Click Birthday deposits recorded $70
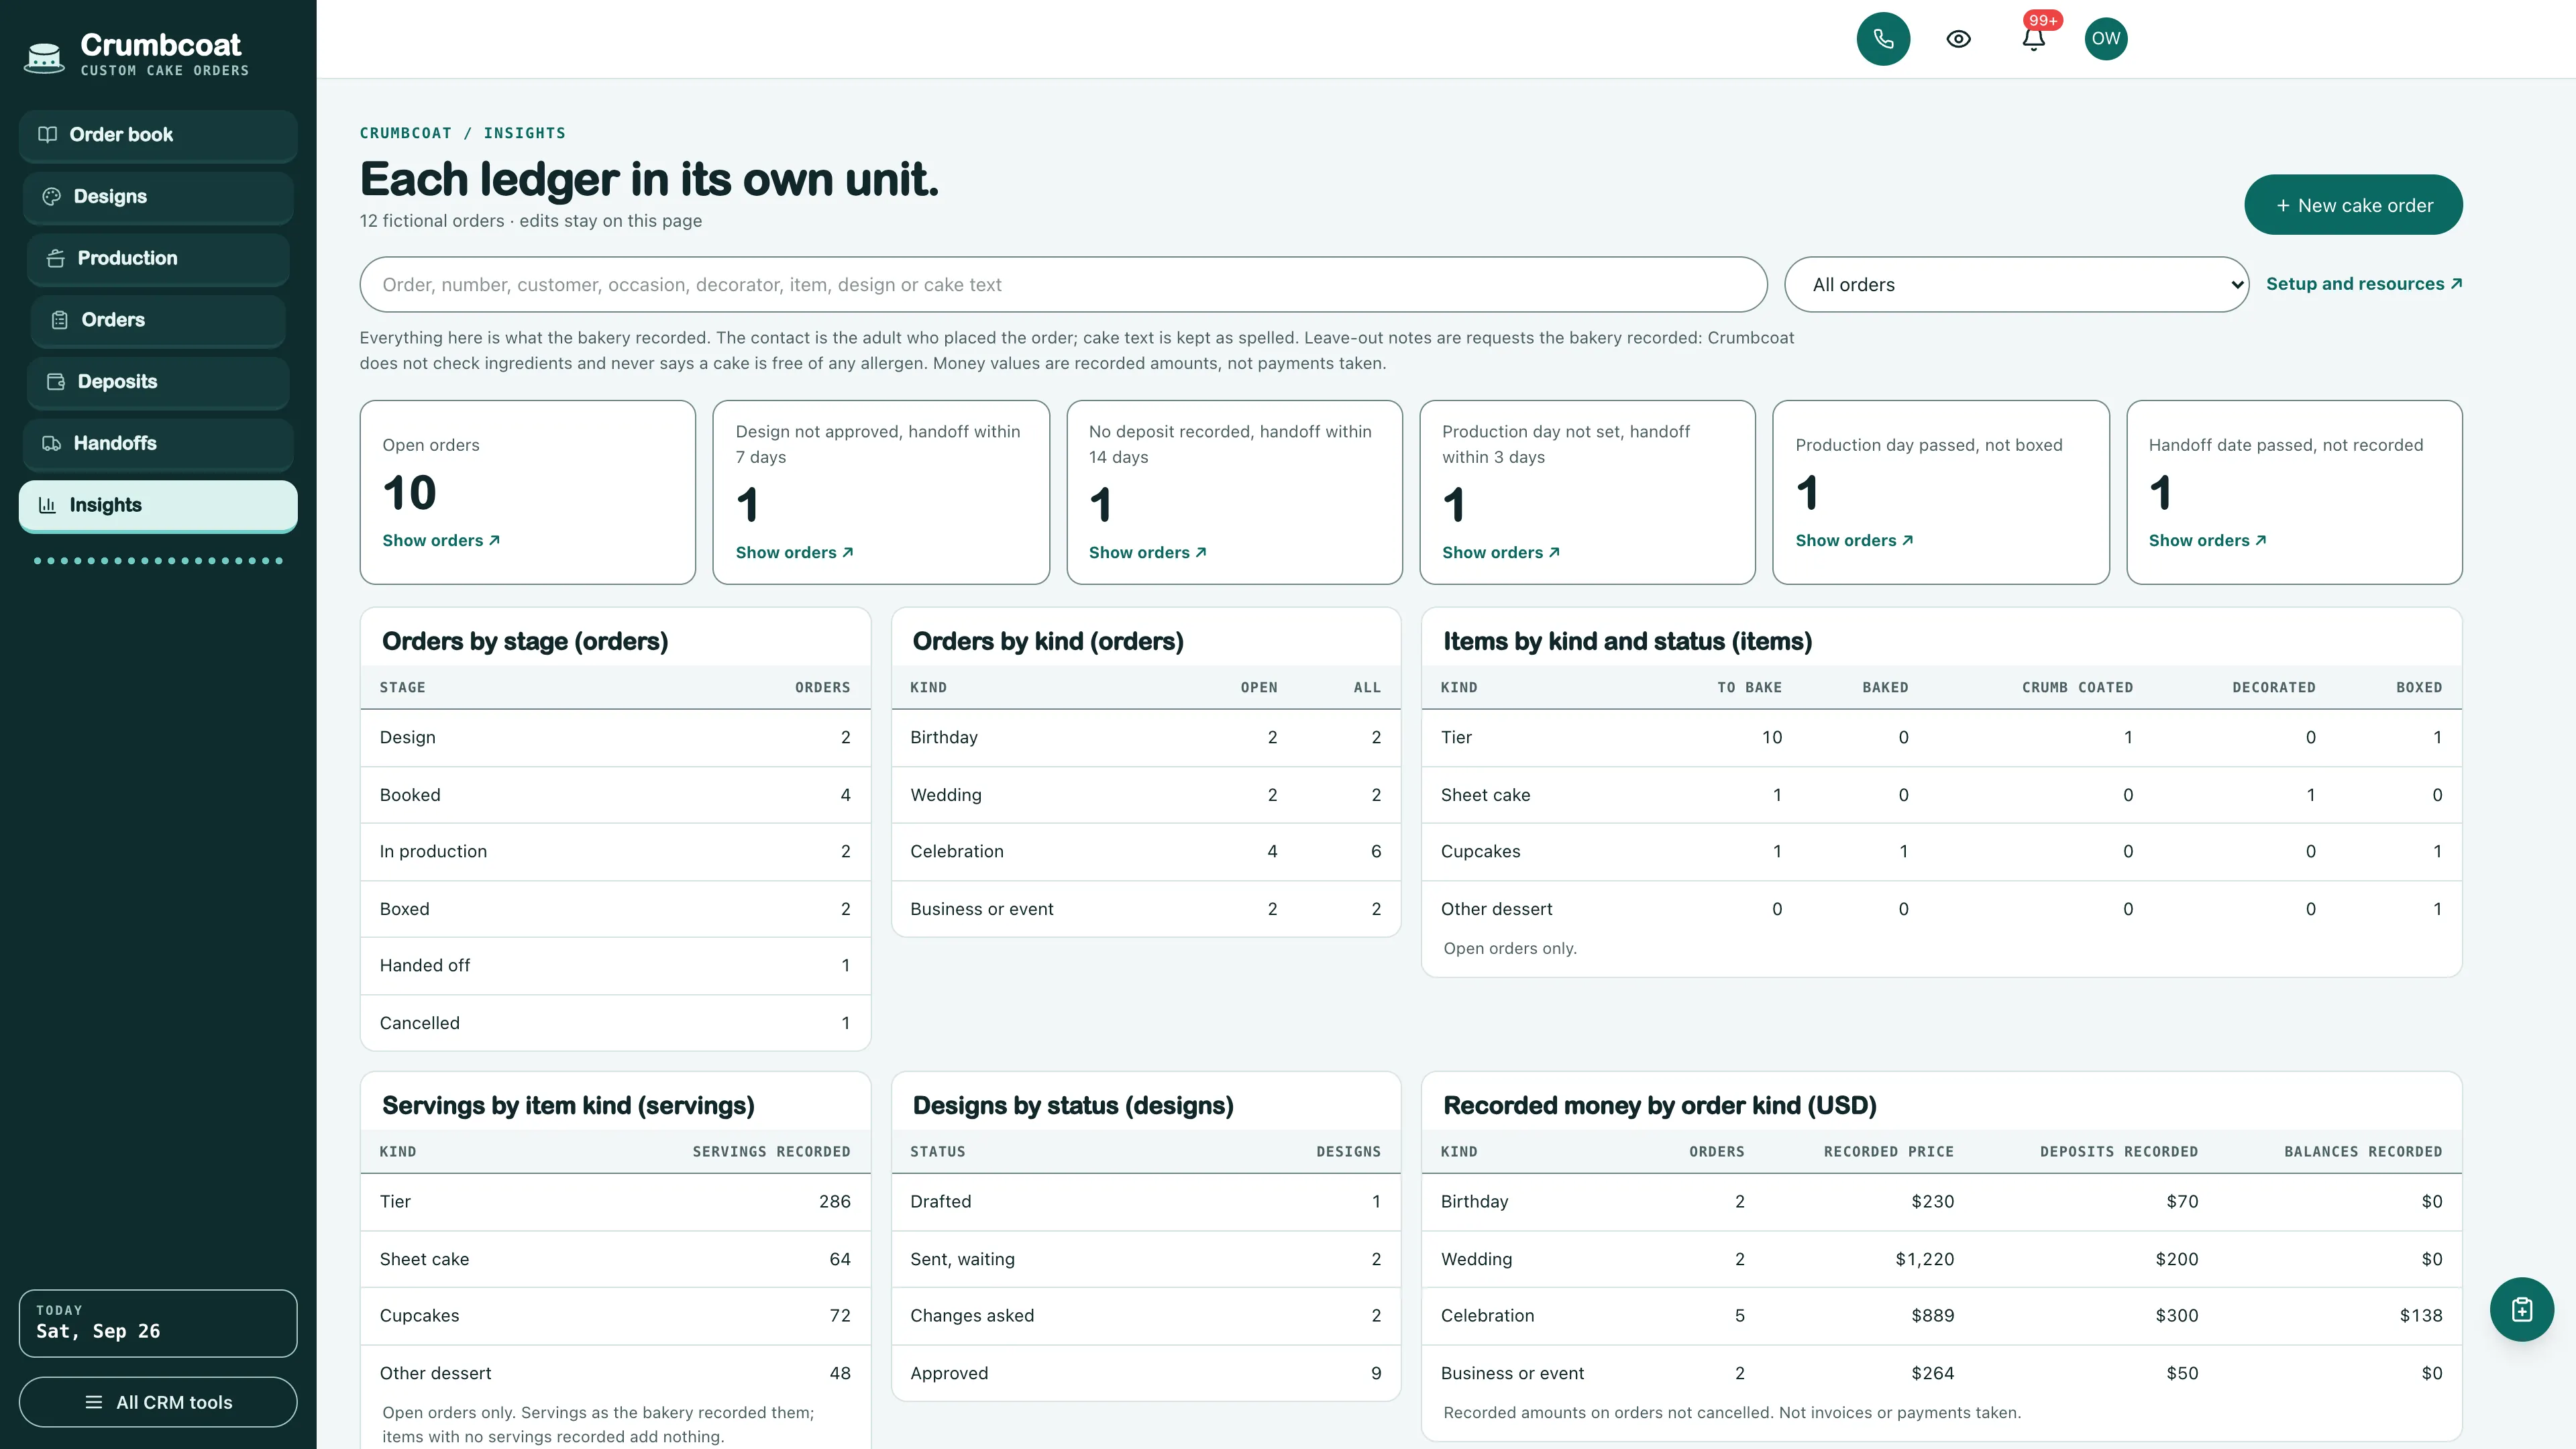The image size is (2576, 1449). tap(2182, 1202)
